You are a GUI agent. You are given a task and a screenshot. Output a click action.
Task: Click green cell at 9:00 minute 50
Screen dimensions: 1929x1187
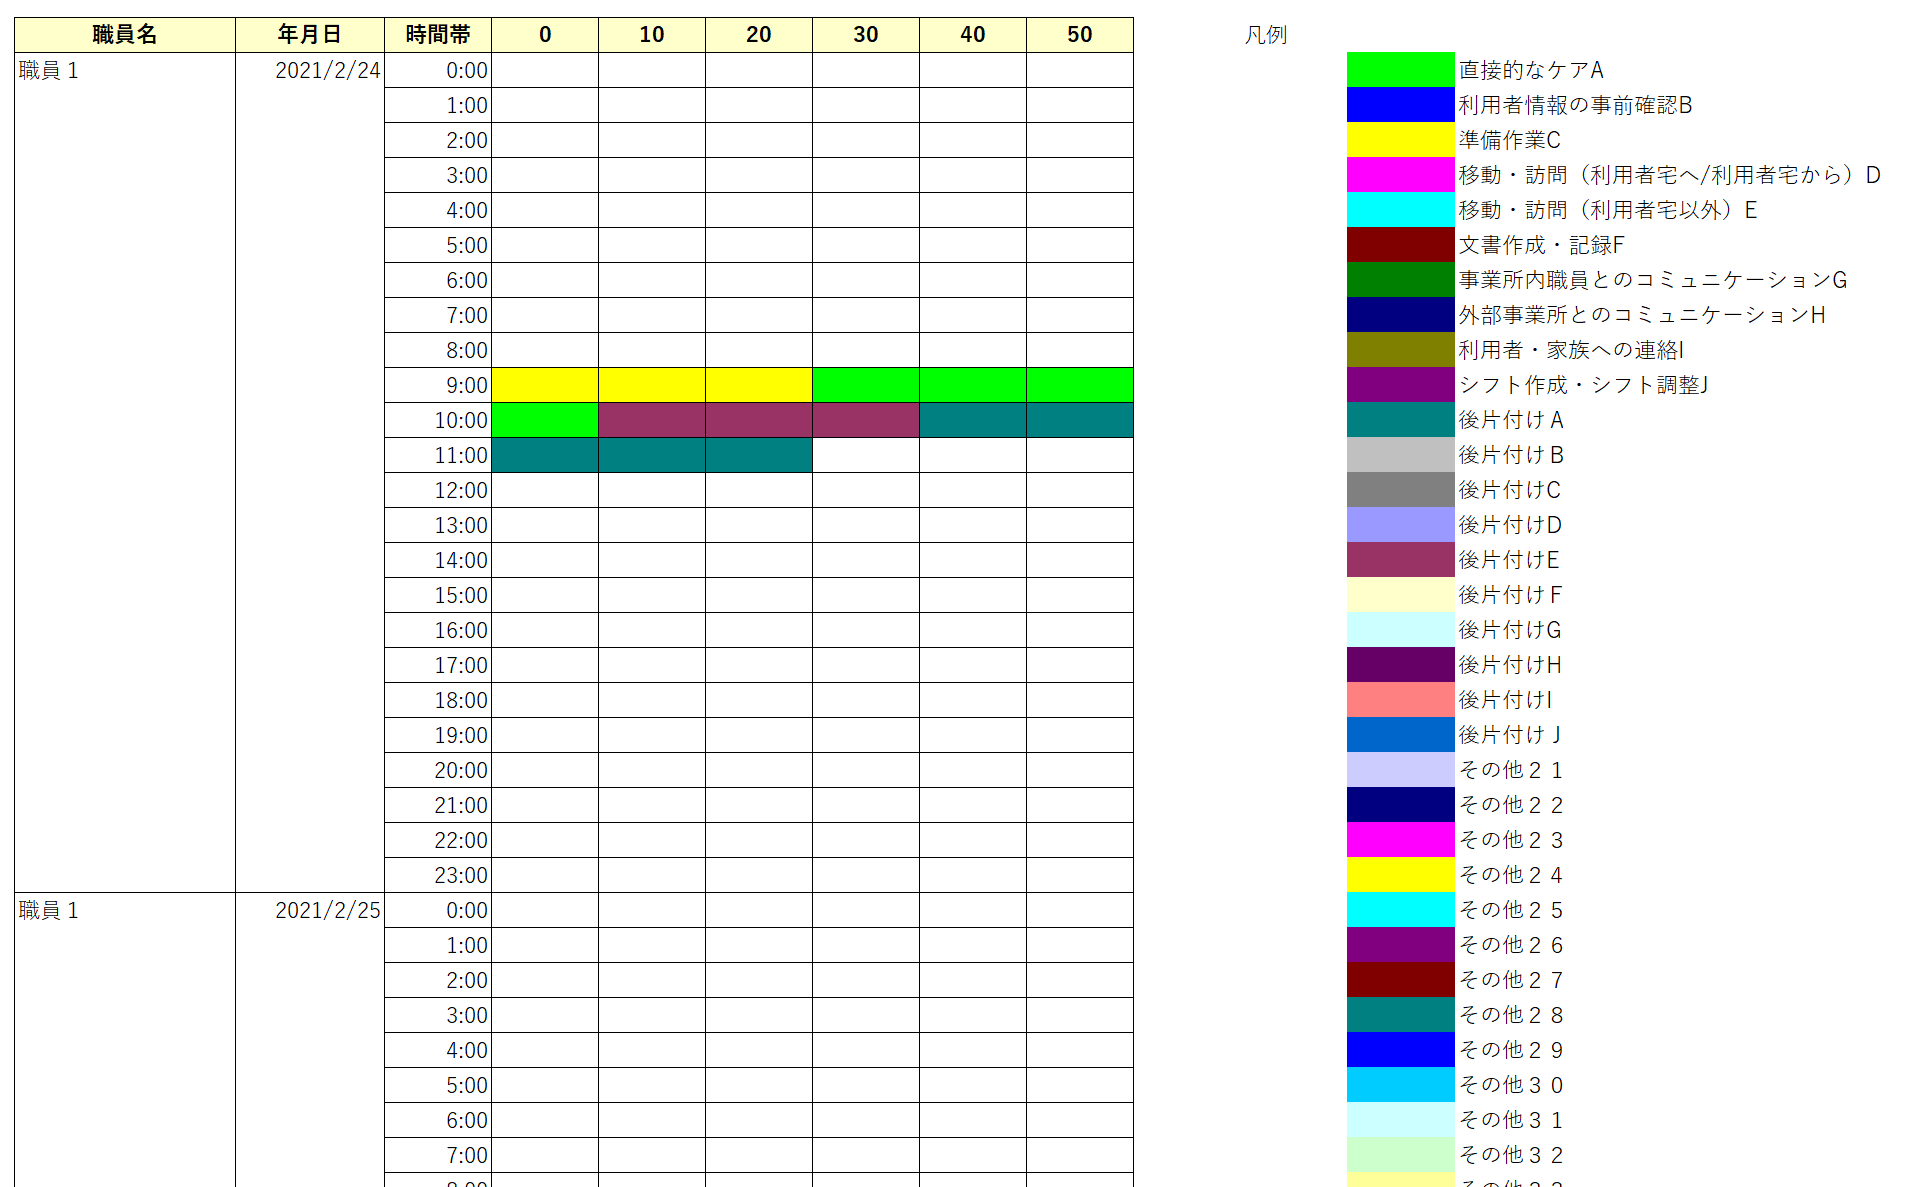coord(1080,385)
